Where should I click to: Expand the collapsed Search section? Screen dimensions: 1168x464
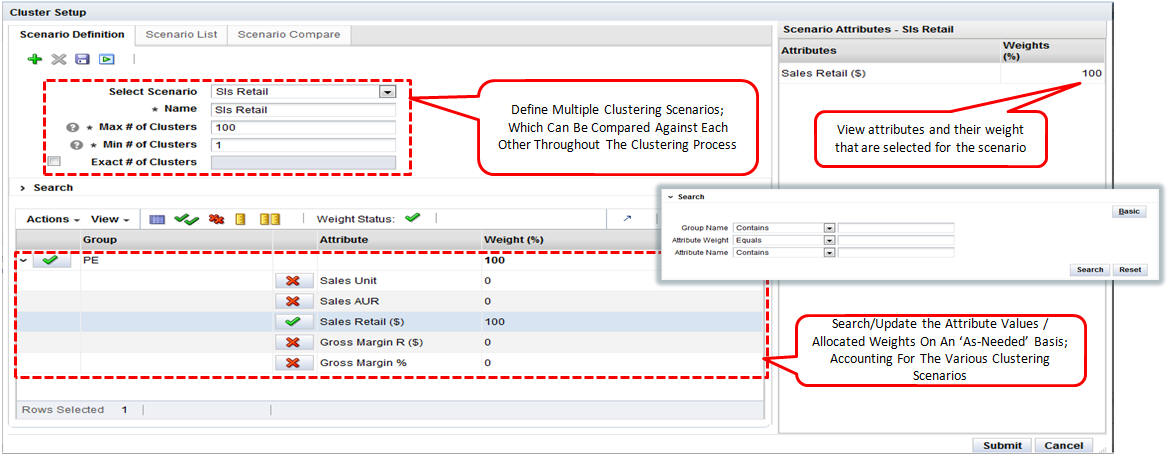point(22,188)
